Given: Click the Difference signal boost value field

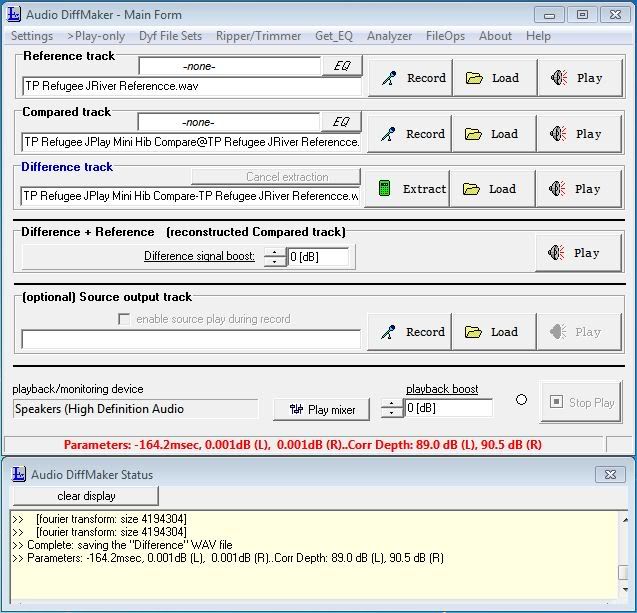Looking at the screenshot, I should pyautogui.click(x=318, y=257).
